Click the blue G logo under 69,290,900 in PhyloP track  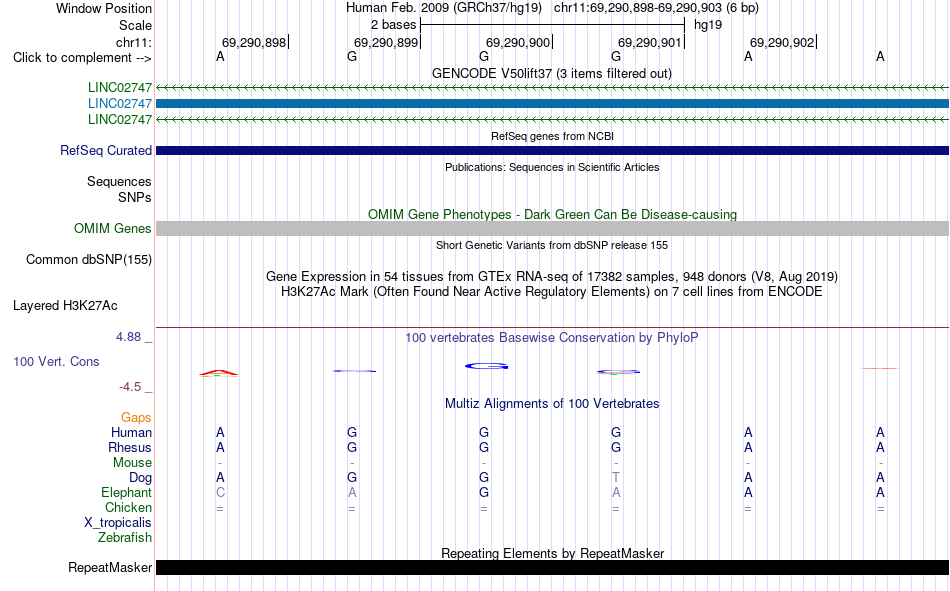[486, 366]
